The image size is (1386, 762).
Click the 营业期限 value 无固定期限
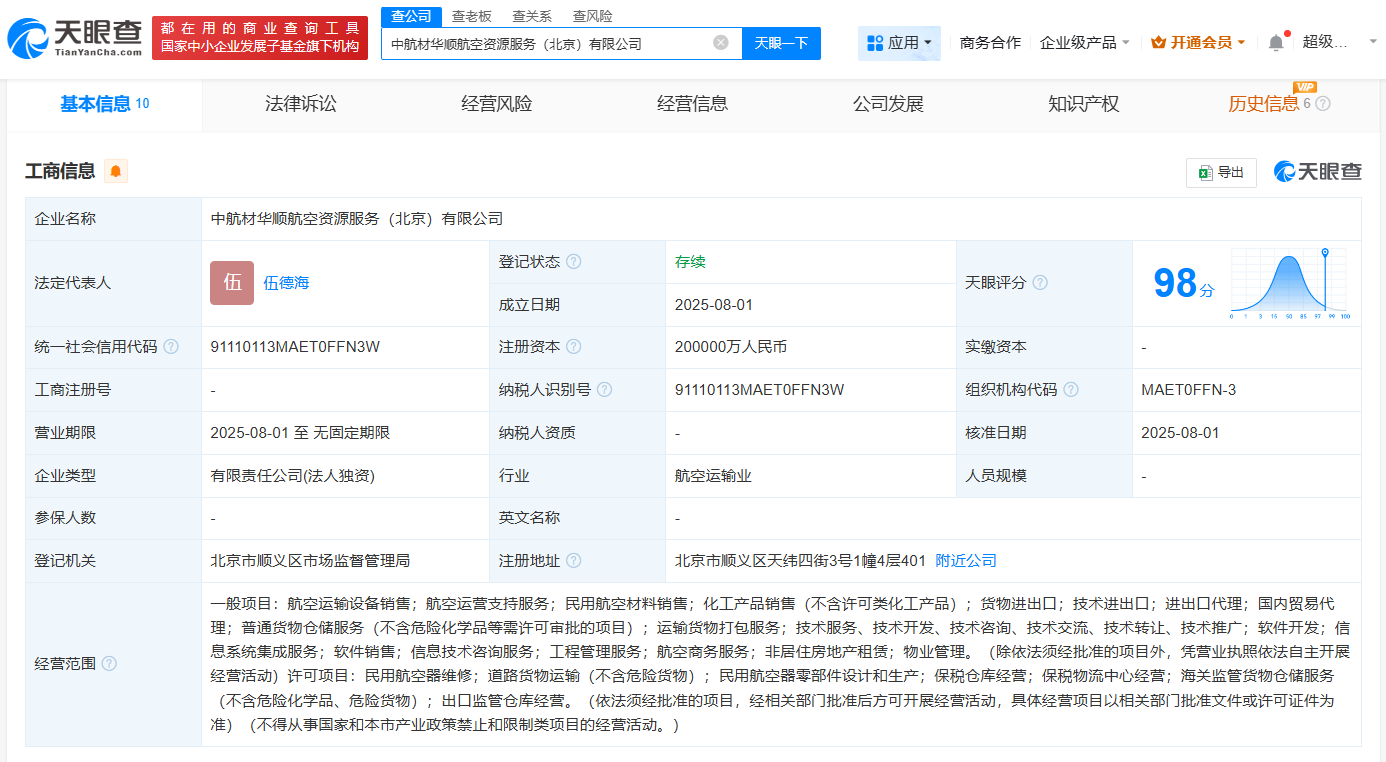[x=351, y=433]
